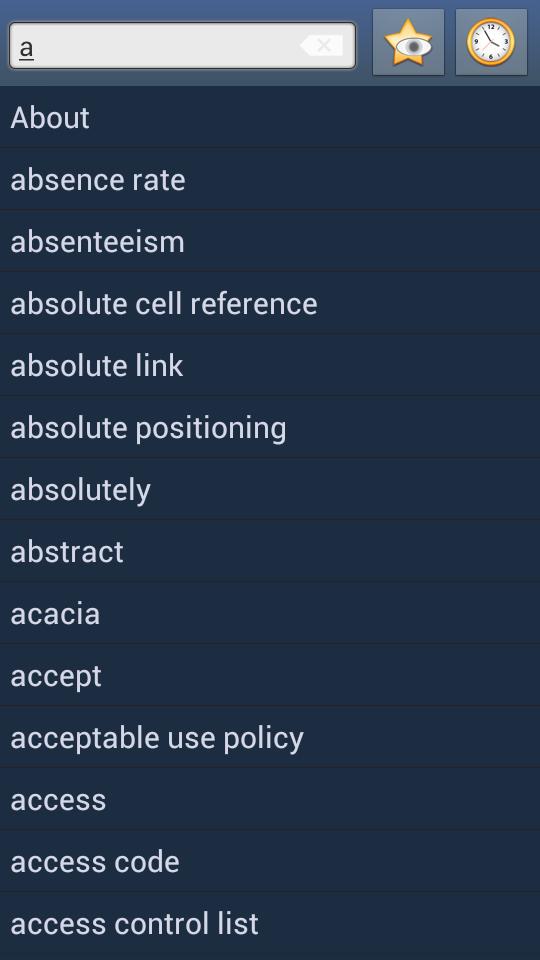The width and height of the screenshot is (540, 960).
Task: Choose the word 'accept'
Action: 270,675
